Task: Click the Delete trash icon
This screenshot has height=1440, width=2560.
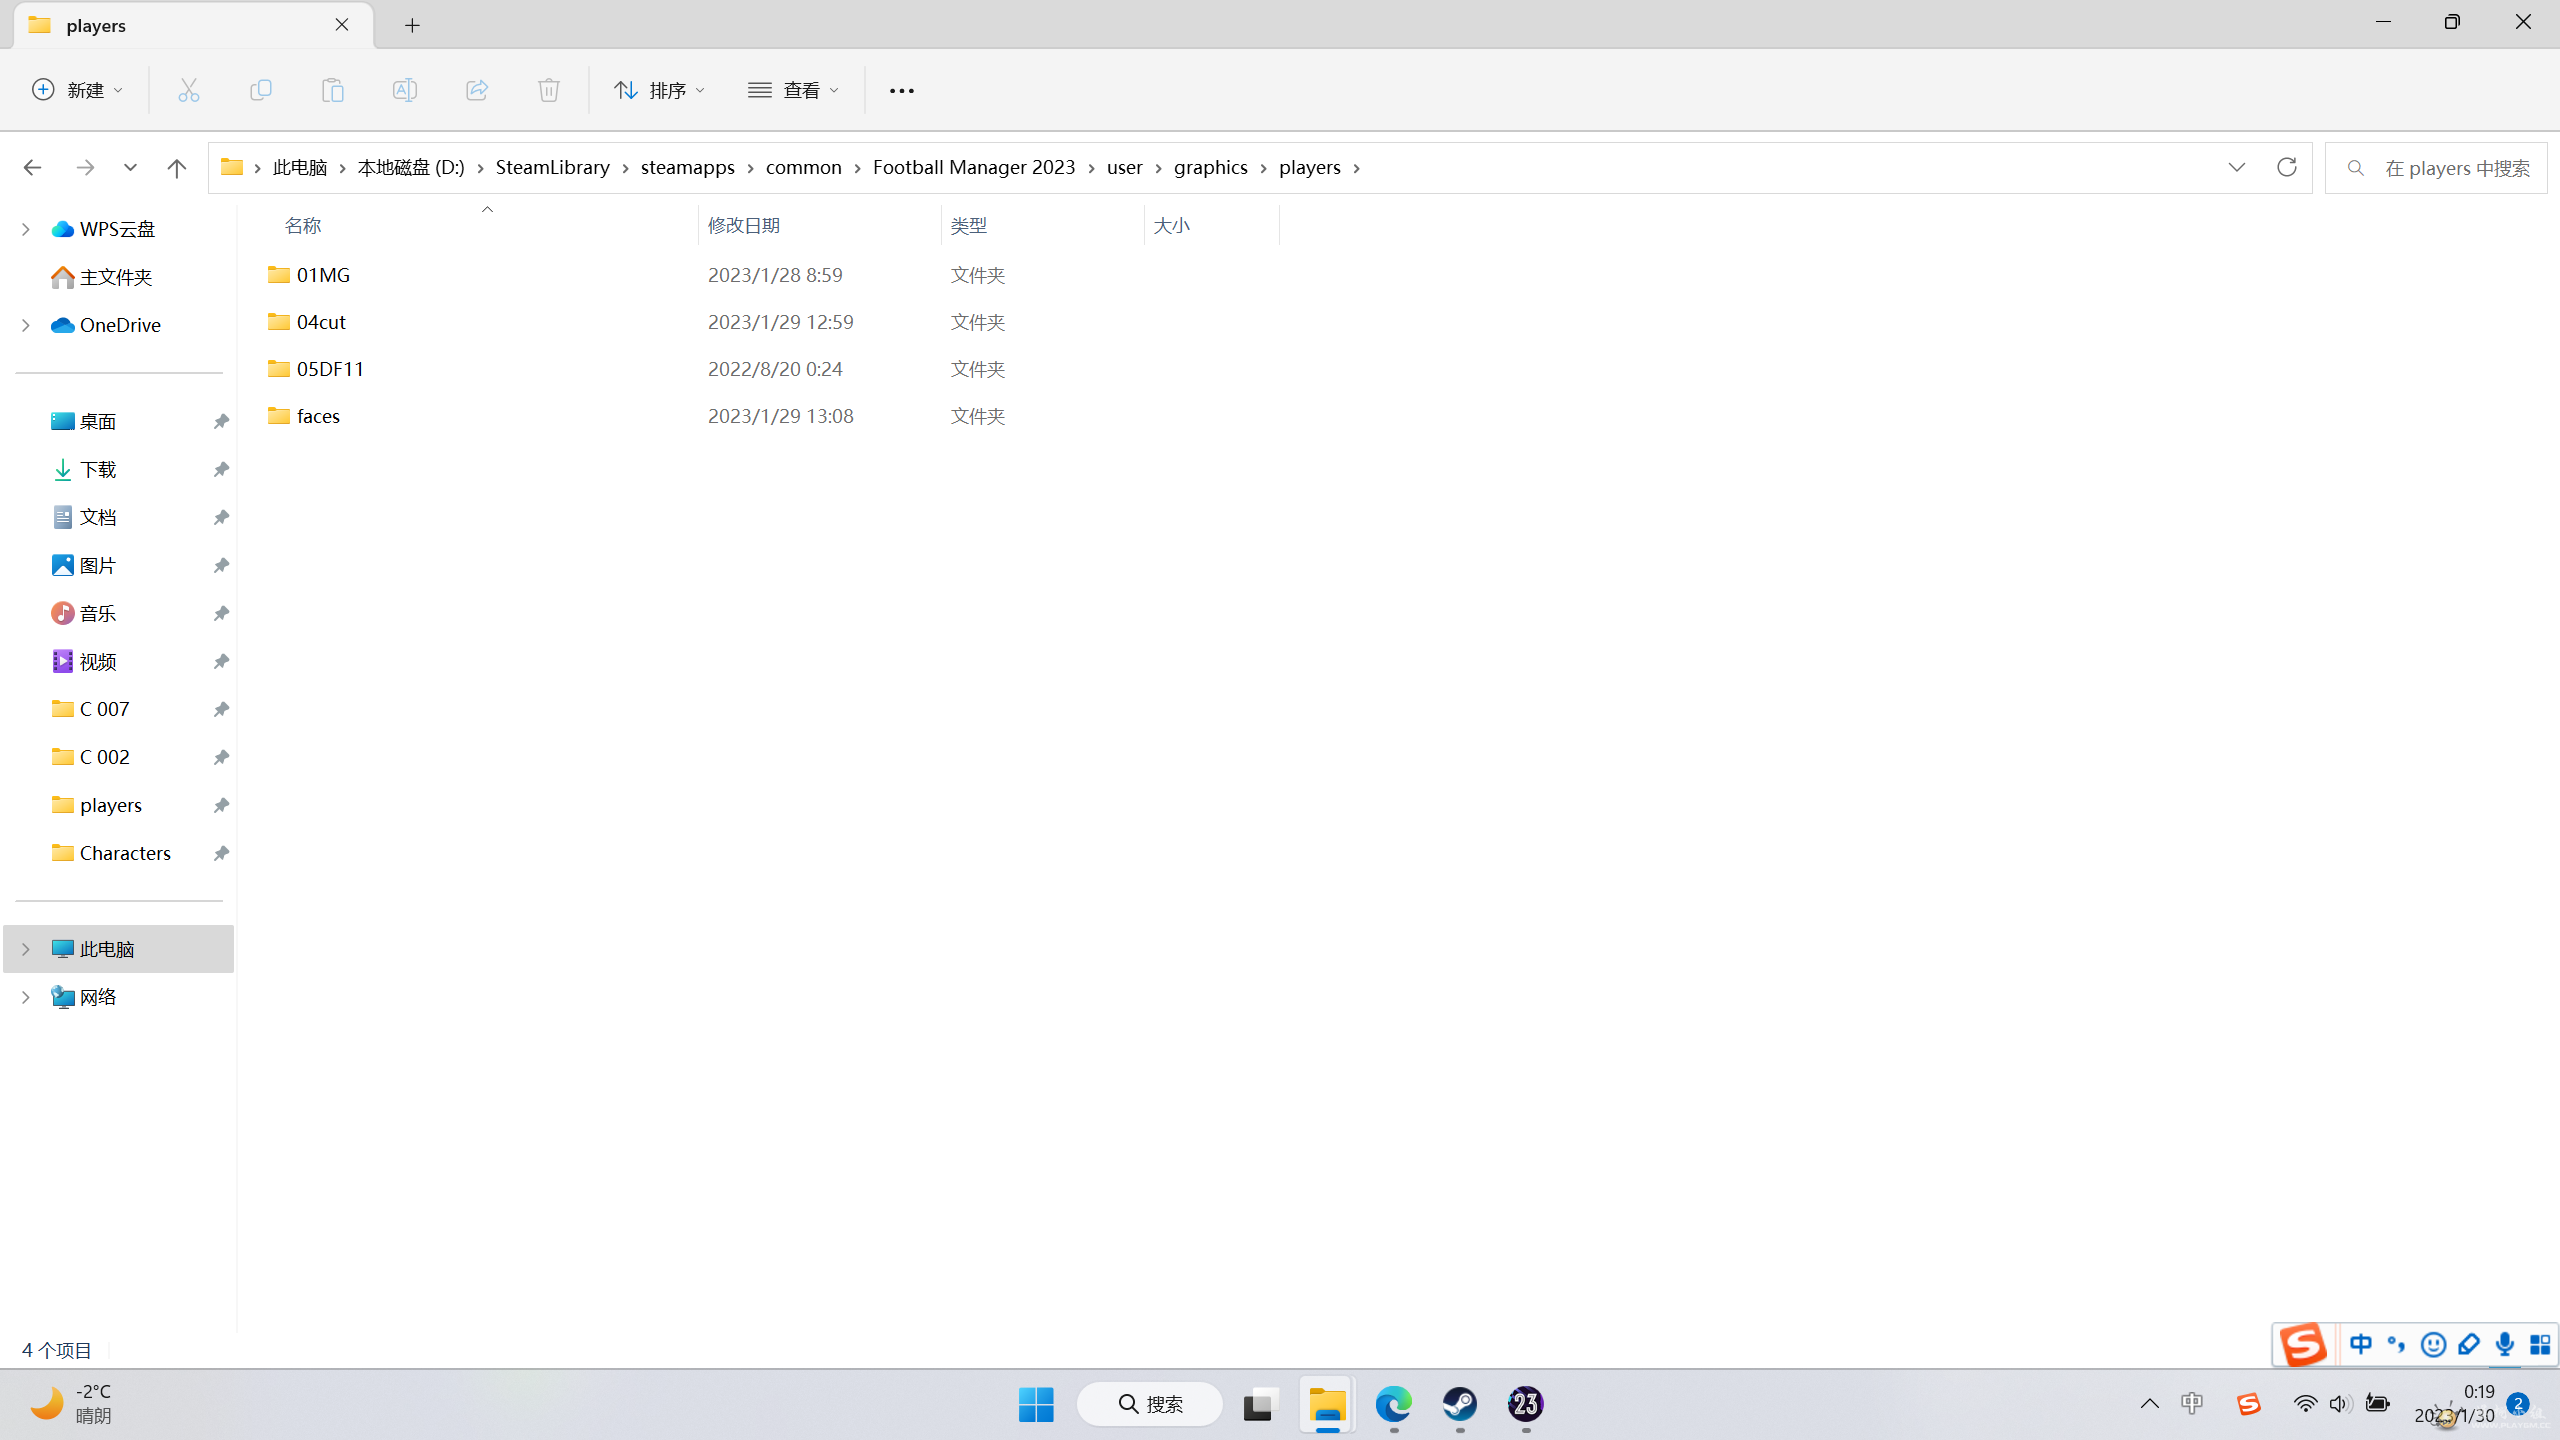Action: click(549, 90)
